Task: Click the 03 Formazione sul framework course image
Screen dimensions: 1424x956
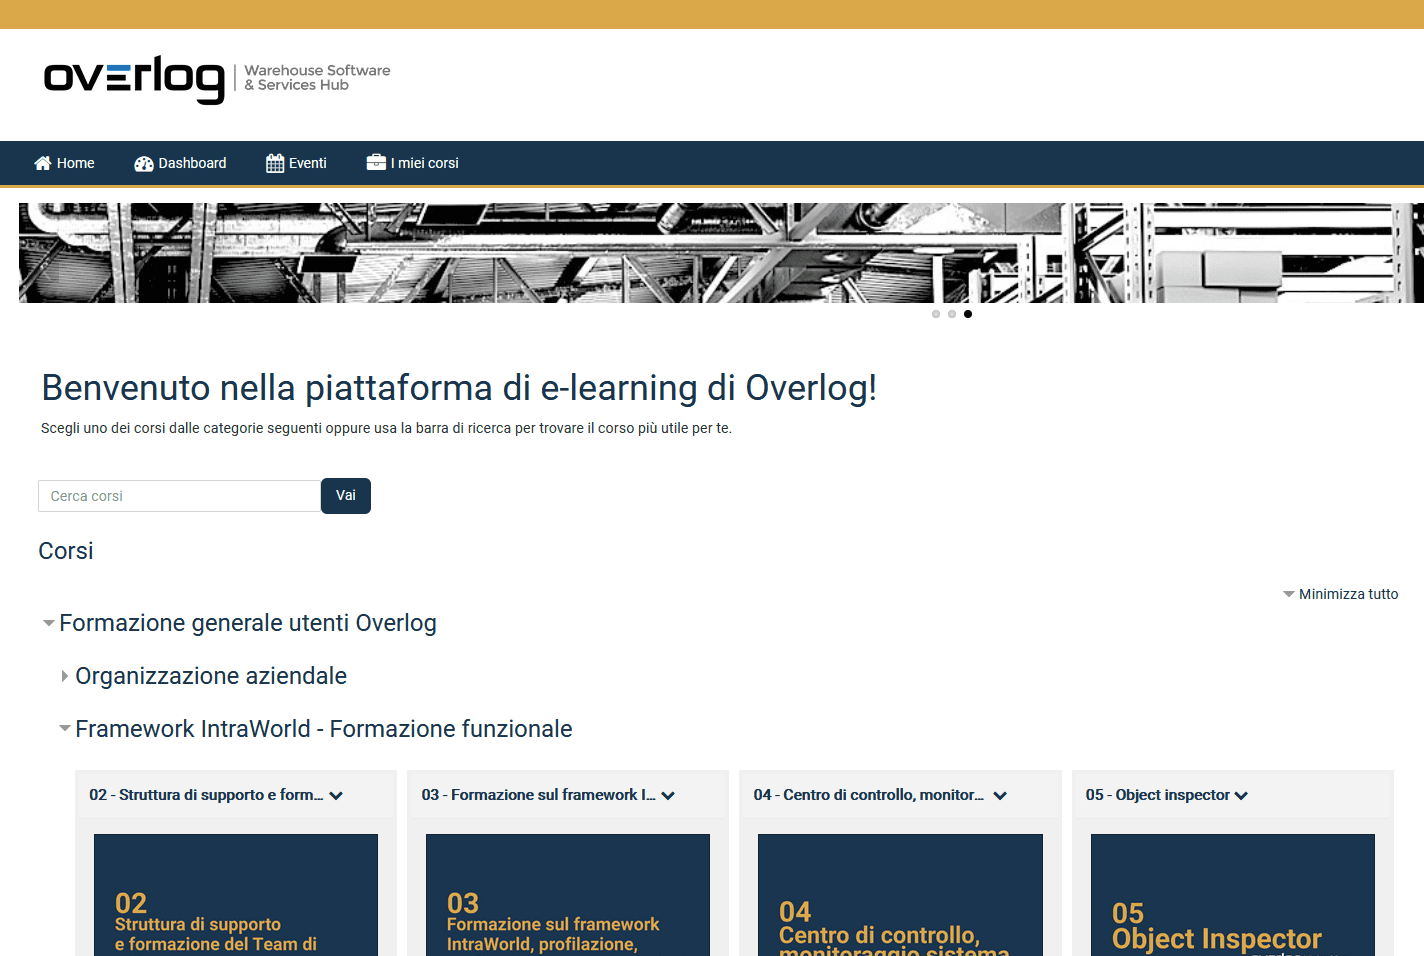Action: tap(568, 895)
